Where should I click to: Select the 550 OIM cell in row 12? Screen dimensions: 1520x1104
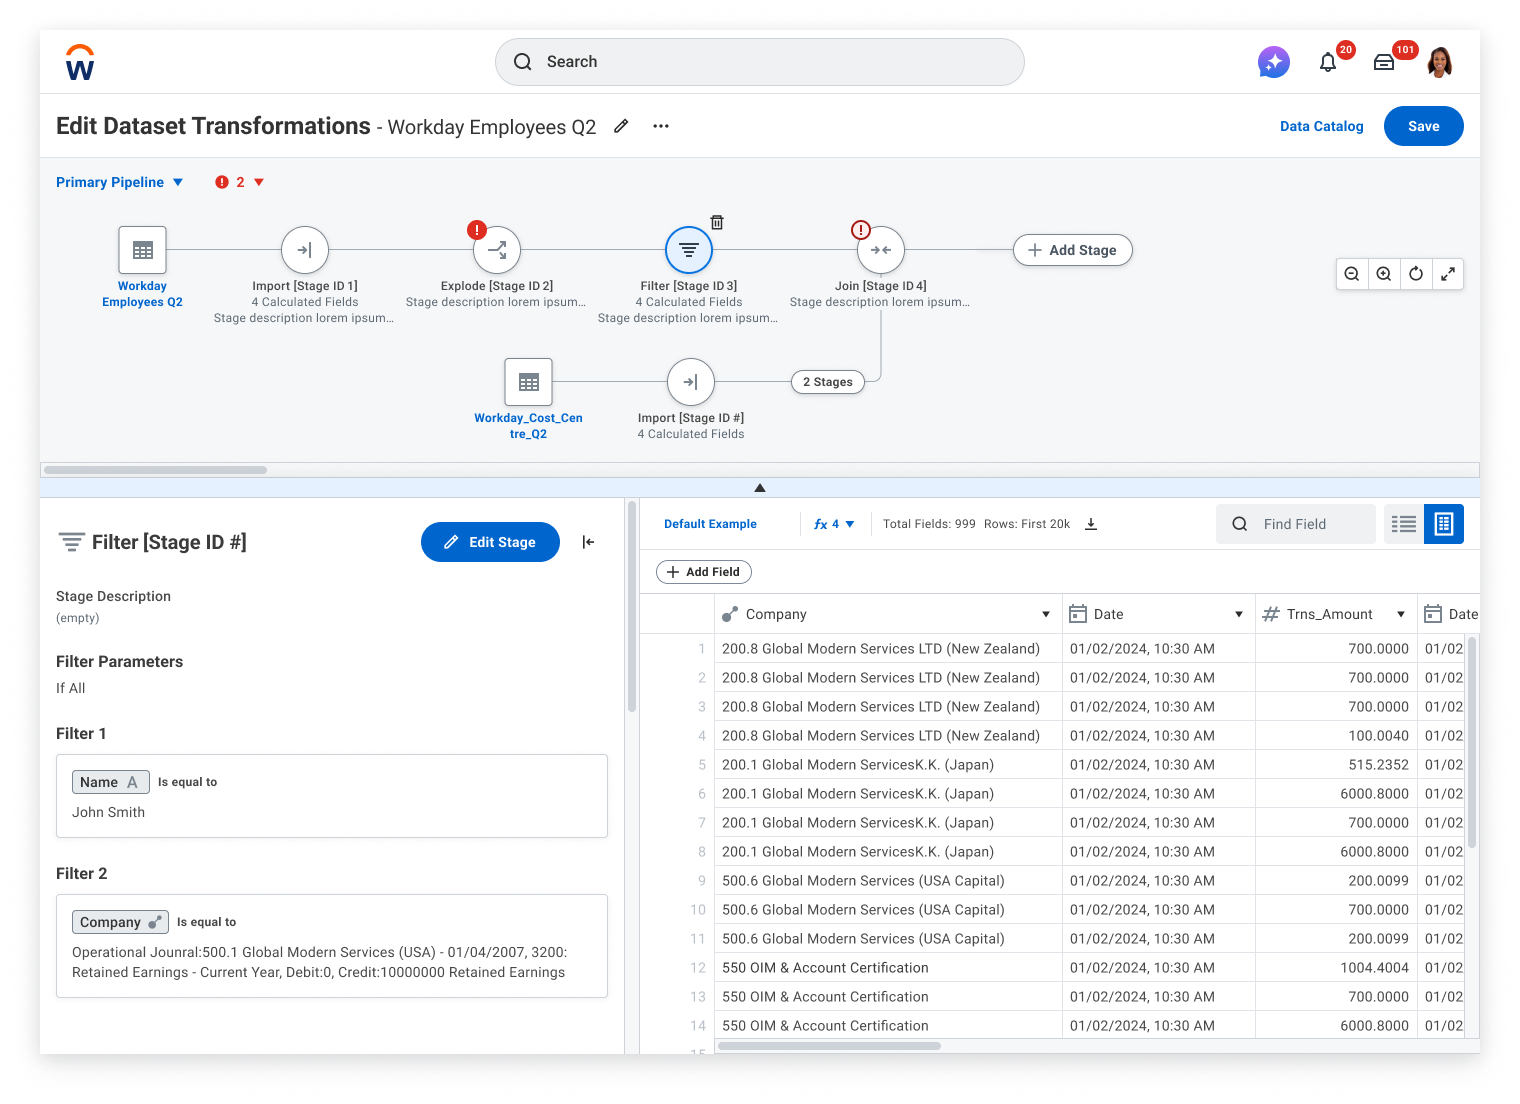tap(888, 967)
